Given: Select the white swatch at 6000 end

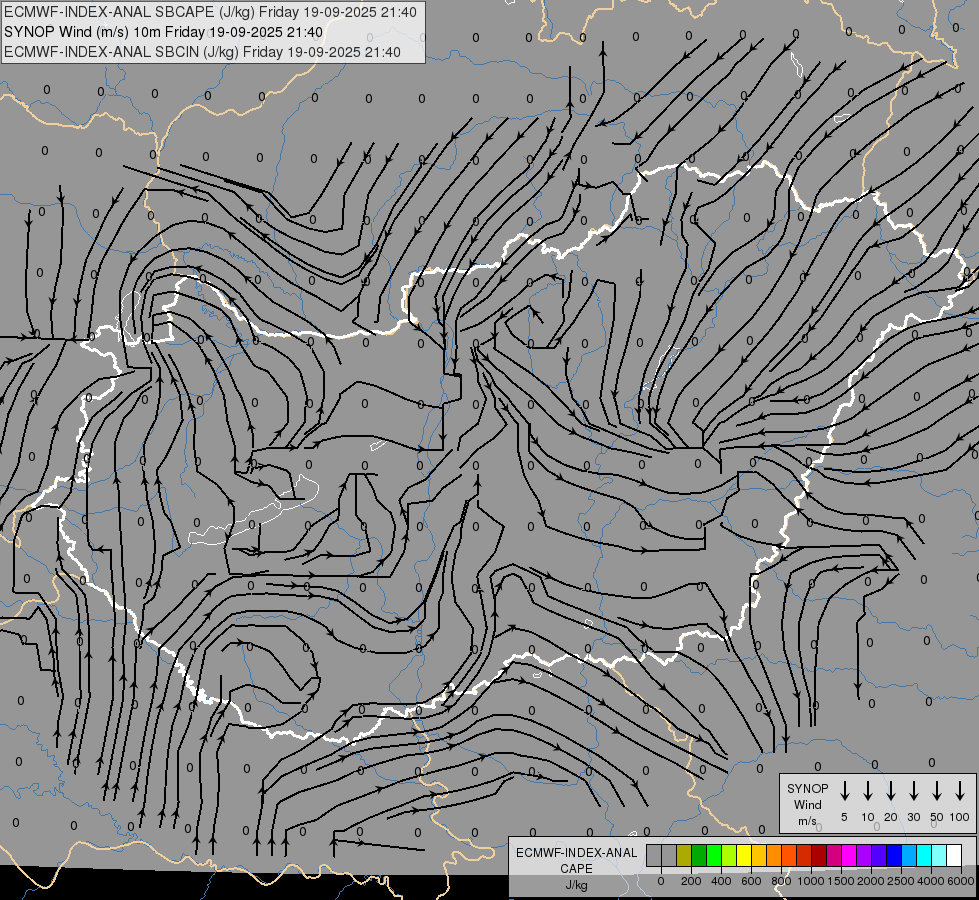Looking at the screenshot, I should (953, 855).
